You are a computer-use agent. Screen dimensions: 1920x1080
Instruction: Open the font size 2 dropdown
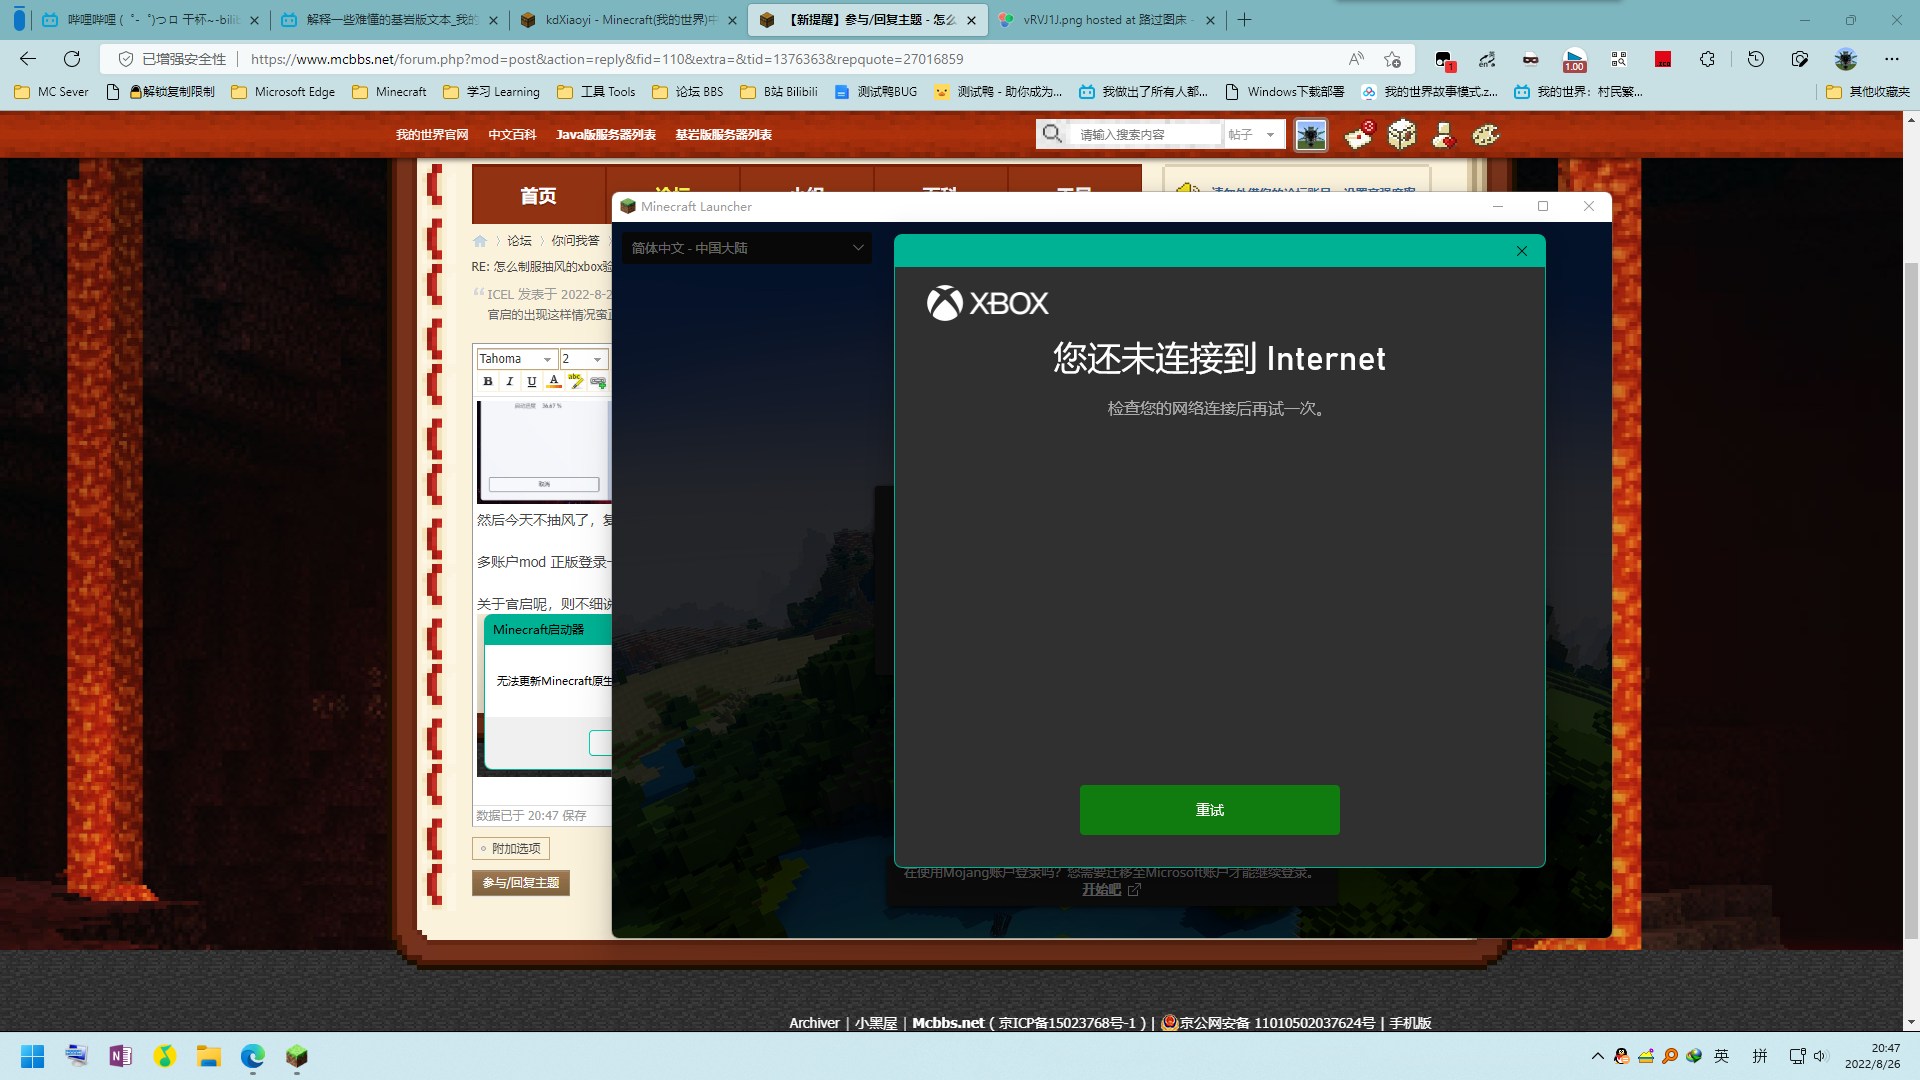tap(583, 359)
